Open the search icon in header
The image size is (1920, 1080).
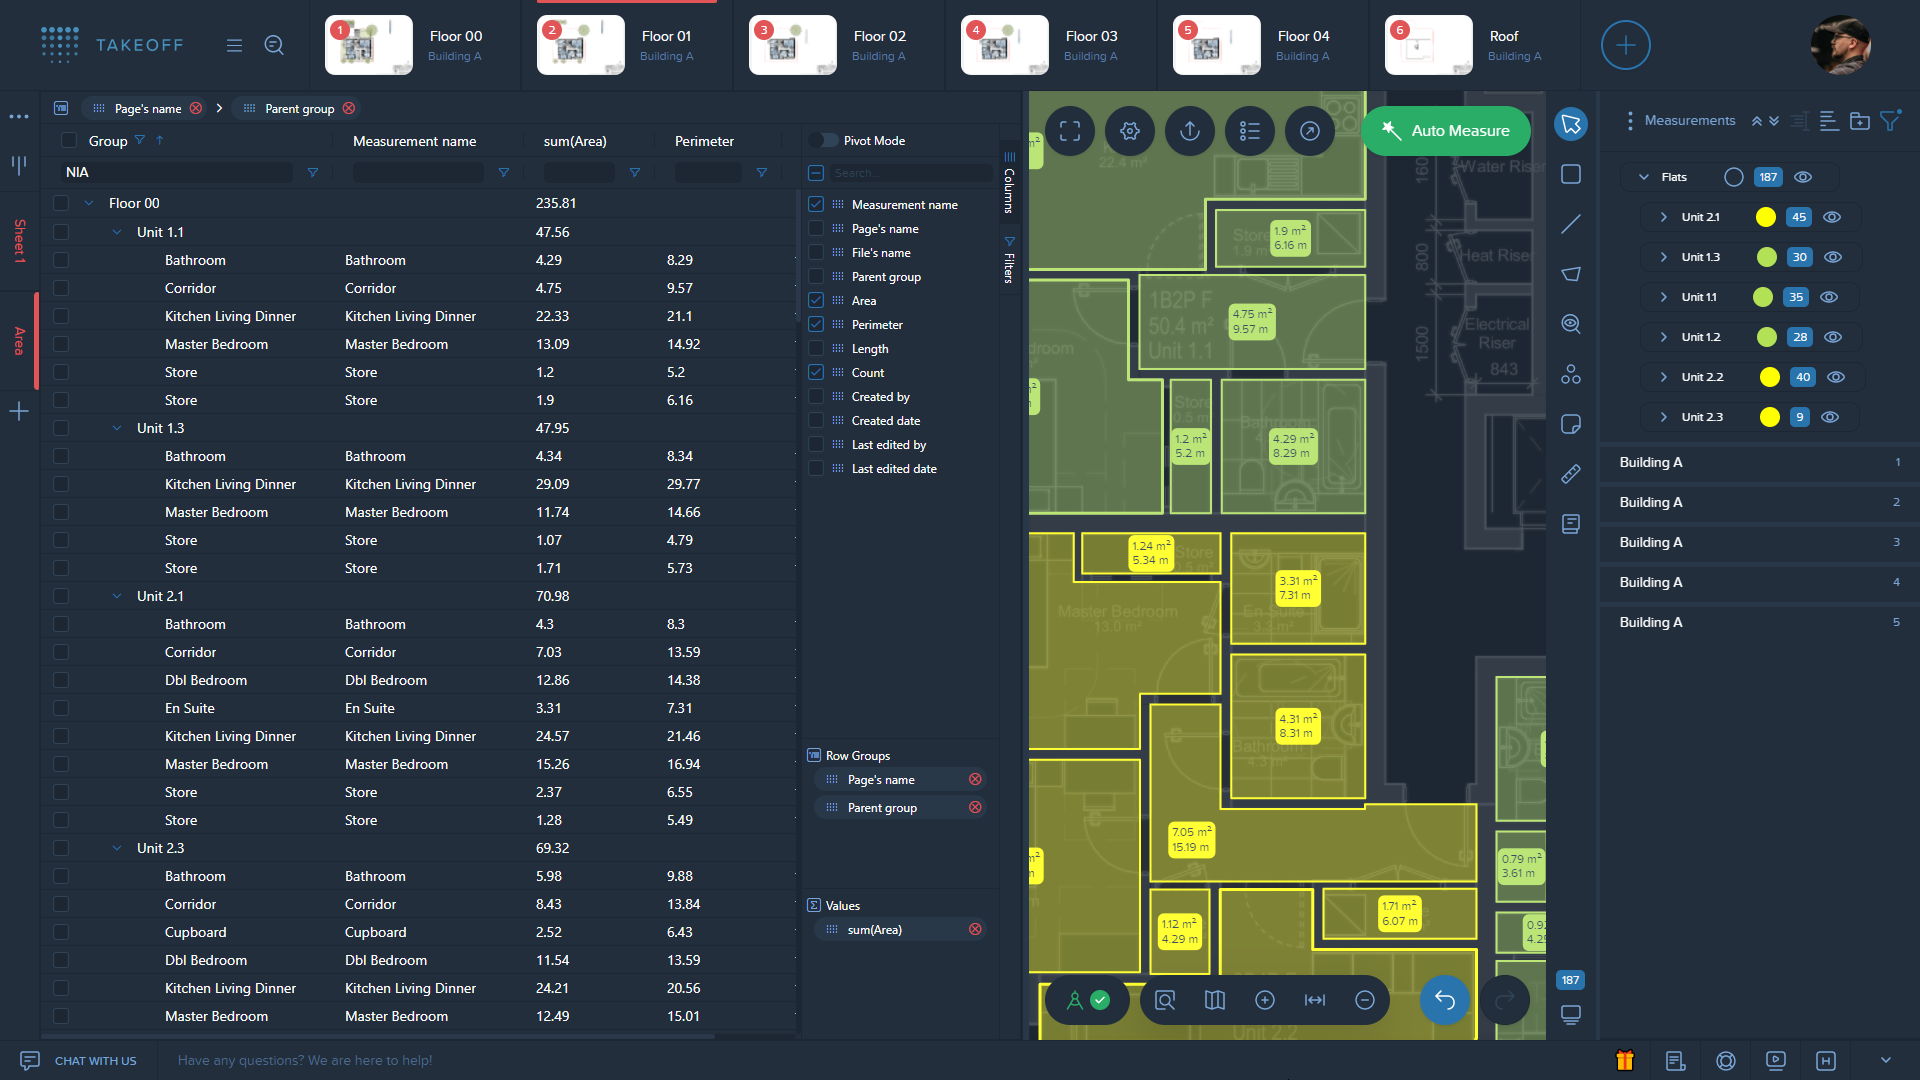[274, 45]
